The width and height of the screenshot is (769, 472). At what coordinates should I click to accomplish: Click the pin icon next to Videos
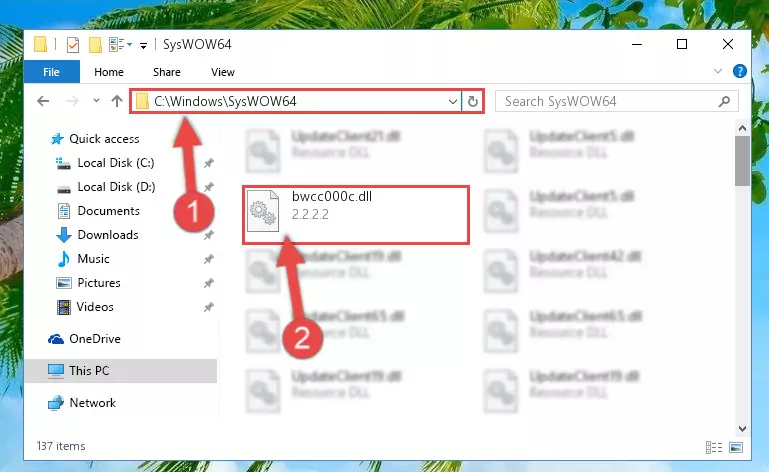(209, 307)
